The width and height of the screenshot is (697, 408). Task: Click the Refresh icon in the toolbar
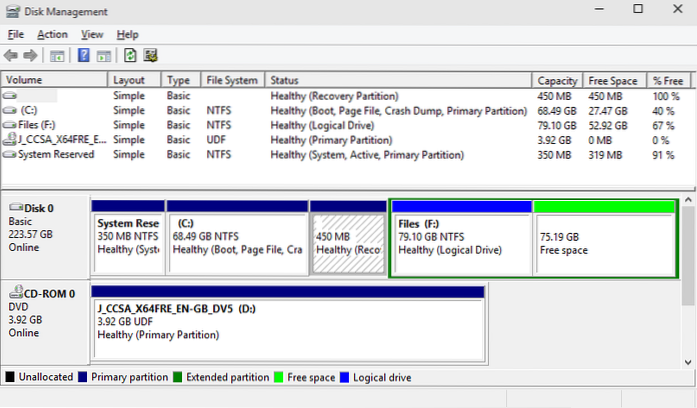(131, 54)
